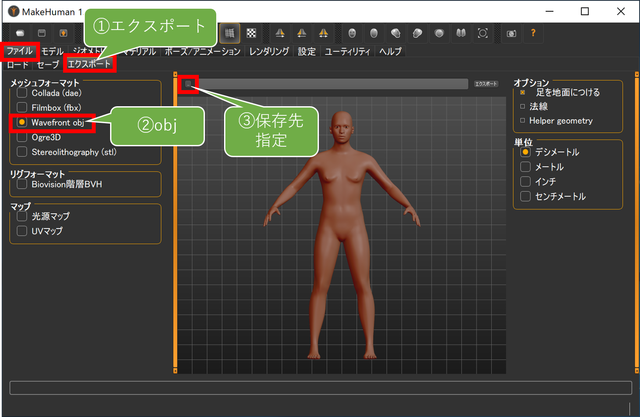
Task: Switch to back head view icon
Action: (374, 33)
